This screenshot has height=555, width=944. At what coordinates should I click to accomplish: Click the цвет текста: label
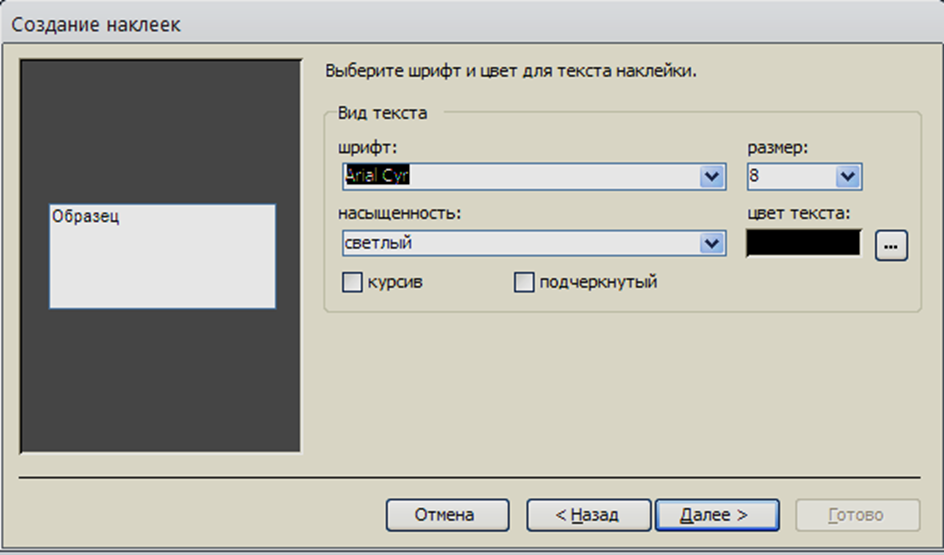point(798,214)
